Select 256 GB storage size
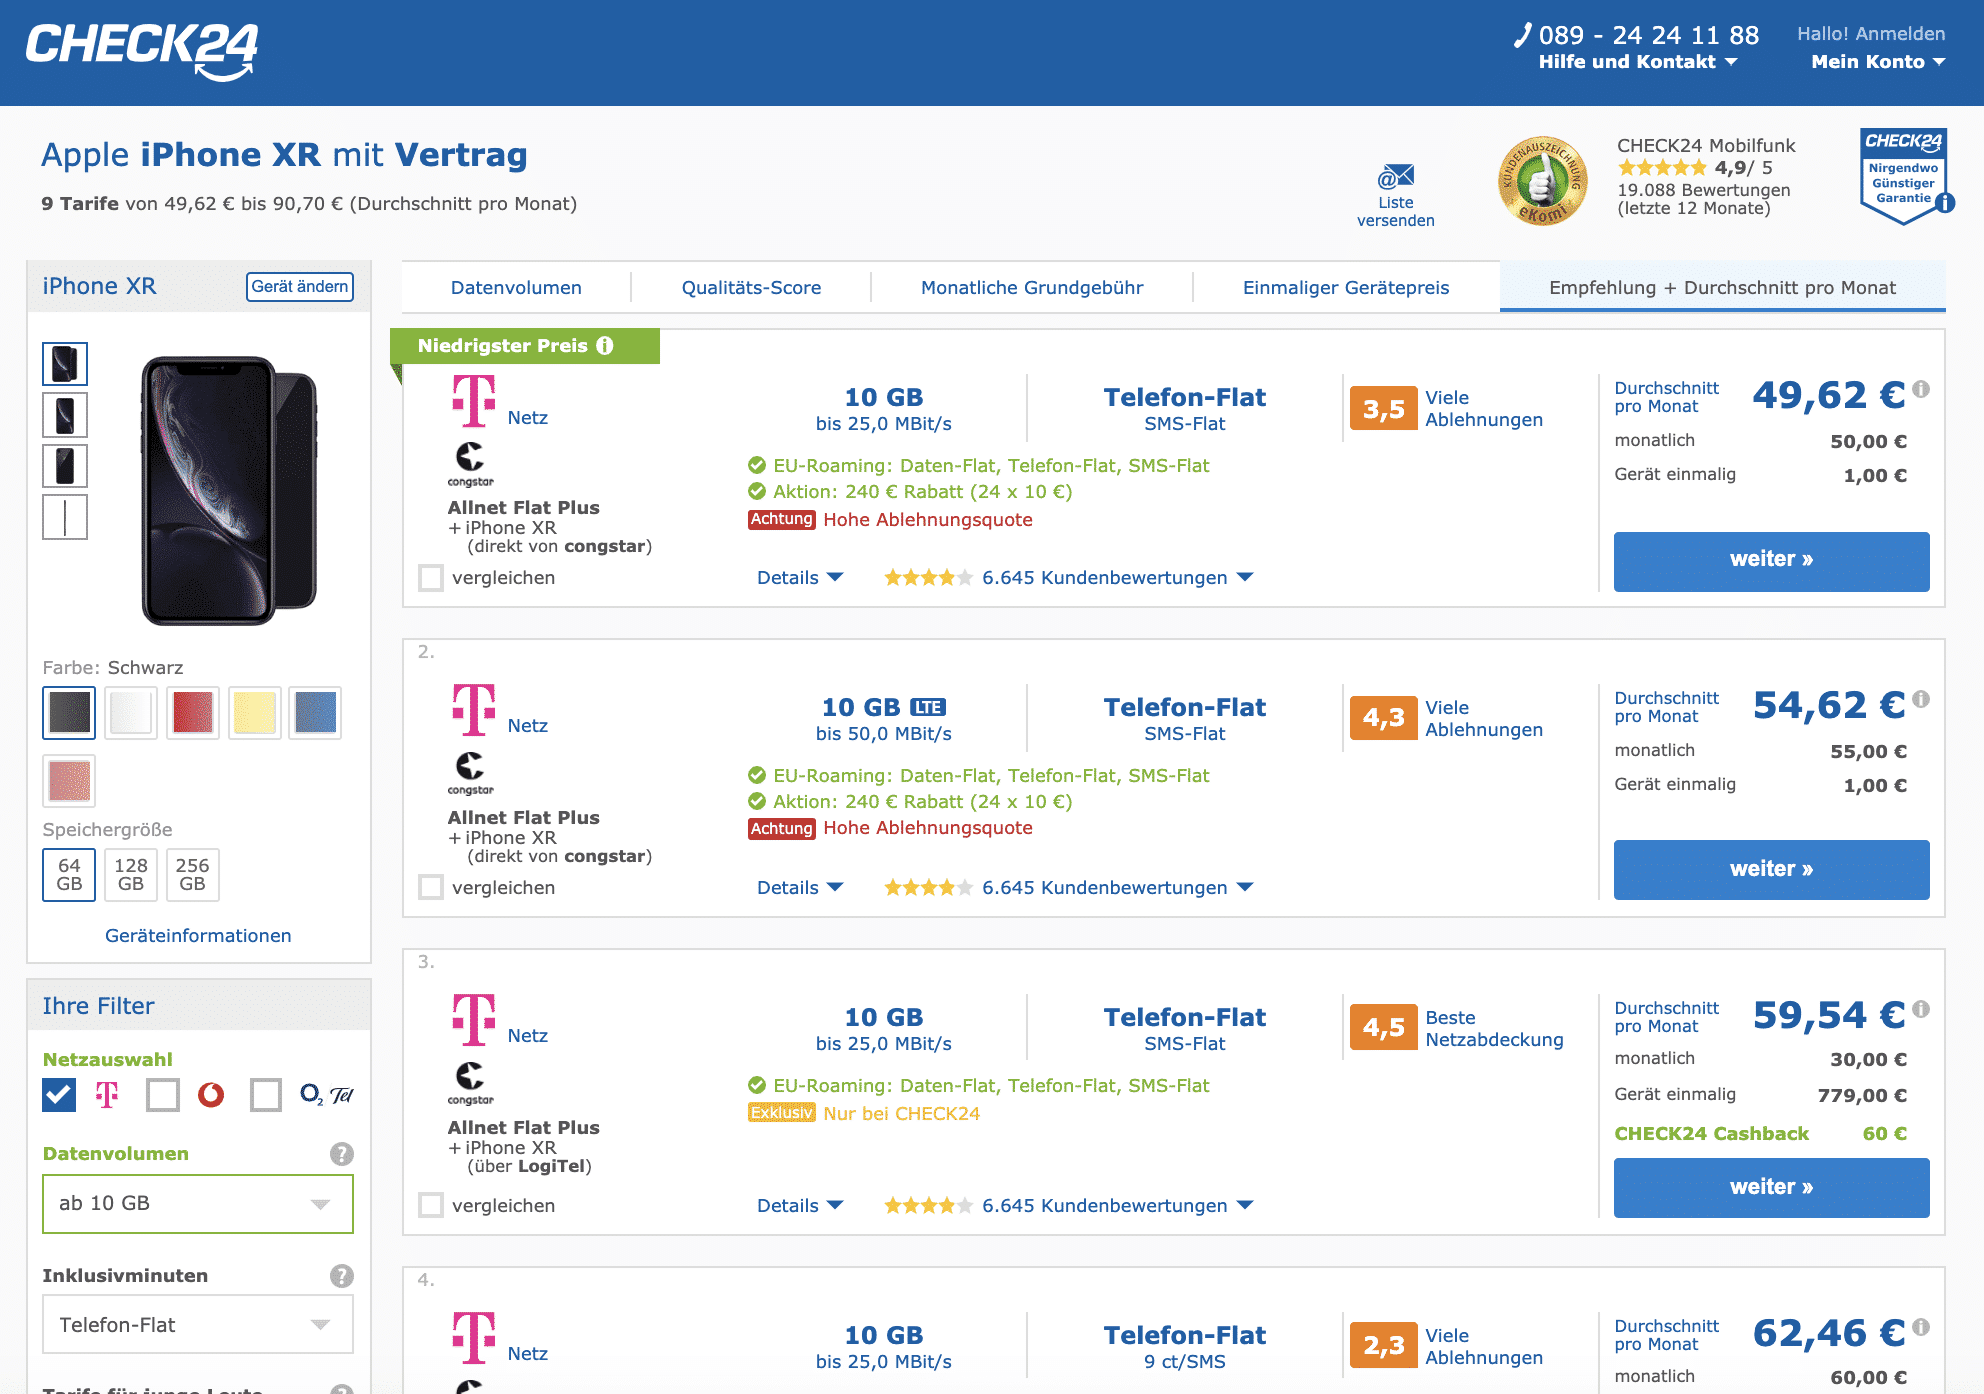 pyautogui.click(x=192, y=875)
